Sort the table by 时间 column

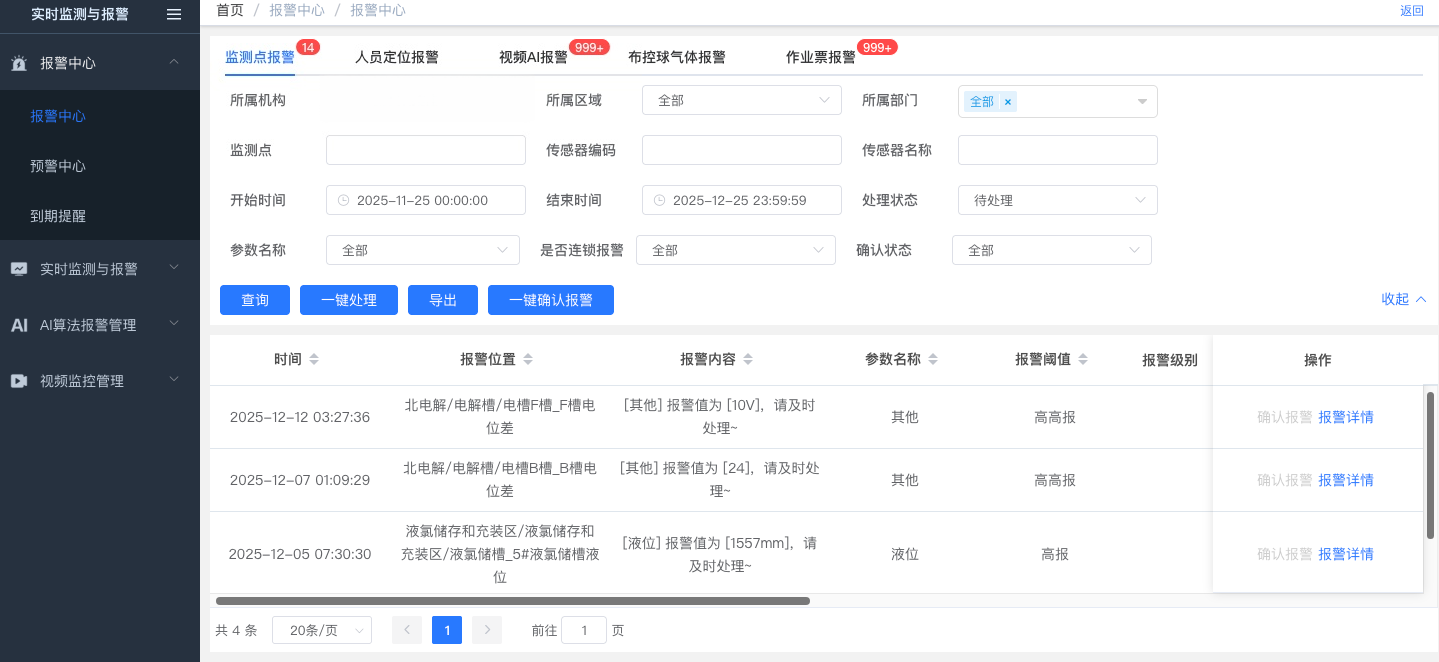pyautogui.click(x=314, y=360)
